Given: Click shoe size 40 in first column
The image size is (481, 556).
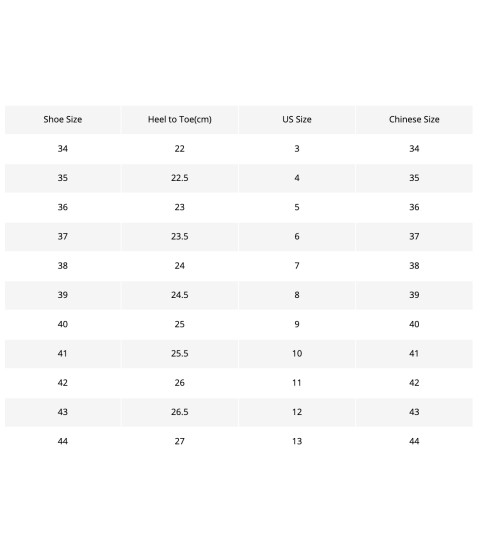Looking at the screenshot, I should coord(63,324).
